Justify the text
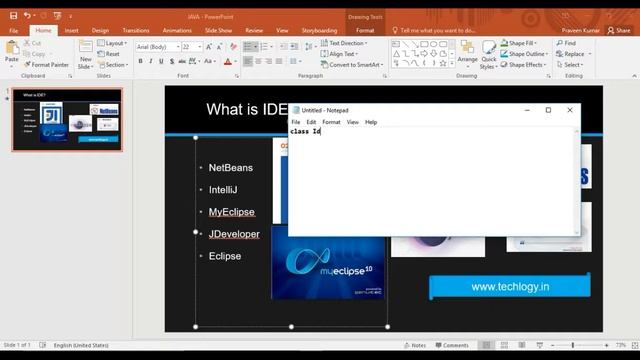The width and height of the screenshot is (640, 360). click(279, 61)
